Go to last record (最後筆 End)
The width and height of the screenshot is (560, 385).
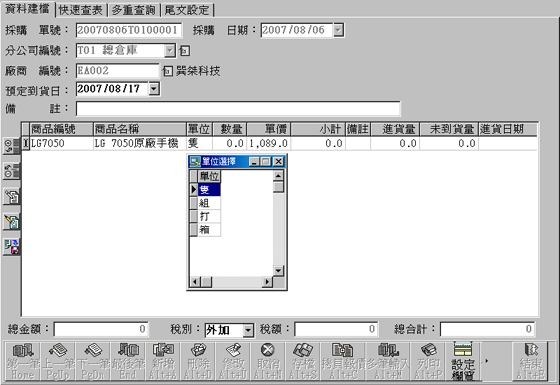coord(128,361)
